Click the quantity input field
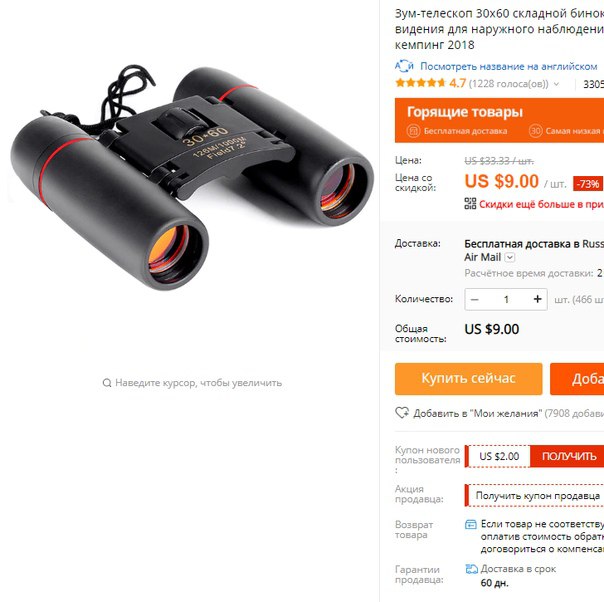604x602 pixels. pos(506,299)
